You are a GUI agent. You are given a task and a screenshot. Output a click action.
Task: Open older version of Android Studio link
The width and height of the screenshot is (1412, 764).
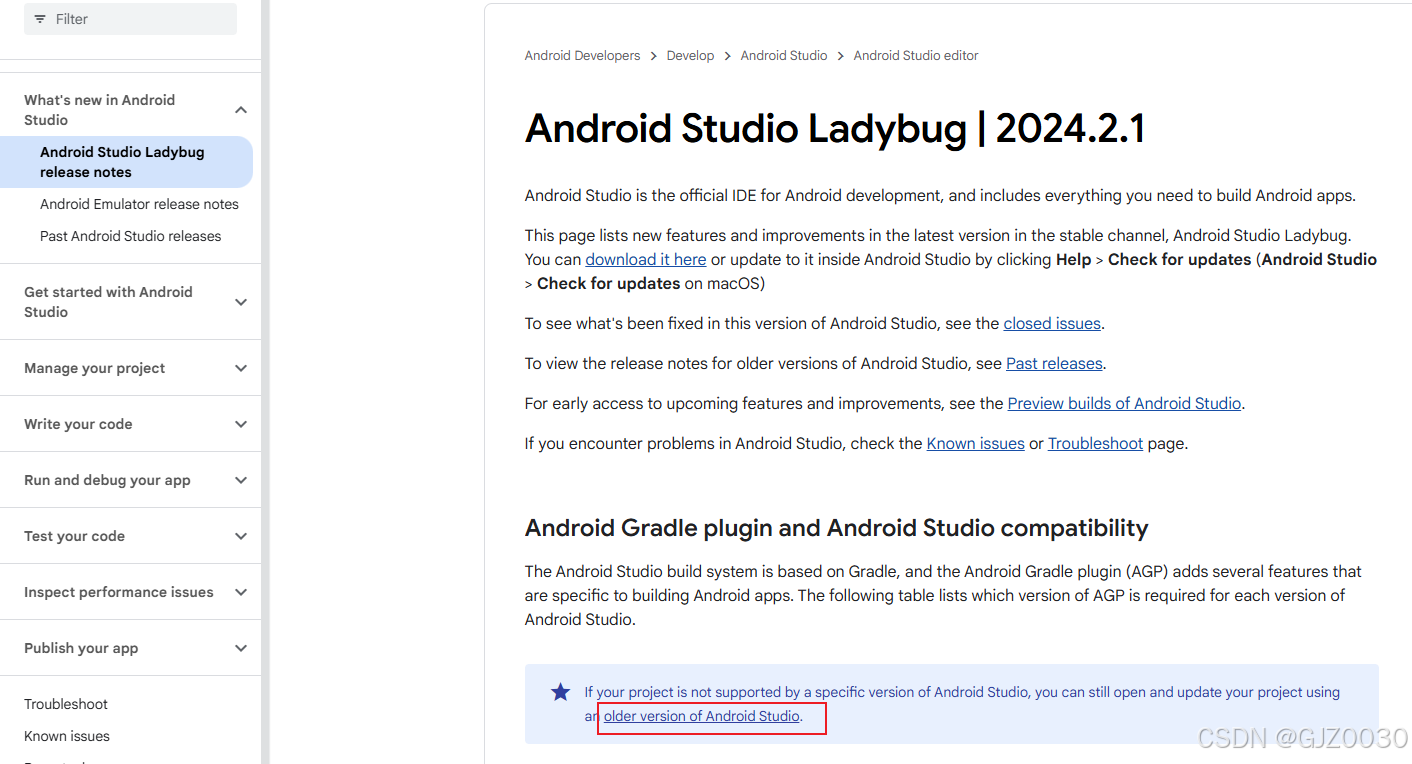coord(702,716)
